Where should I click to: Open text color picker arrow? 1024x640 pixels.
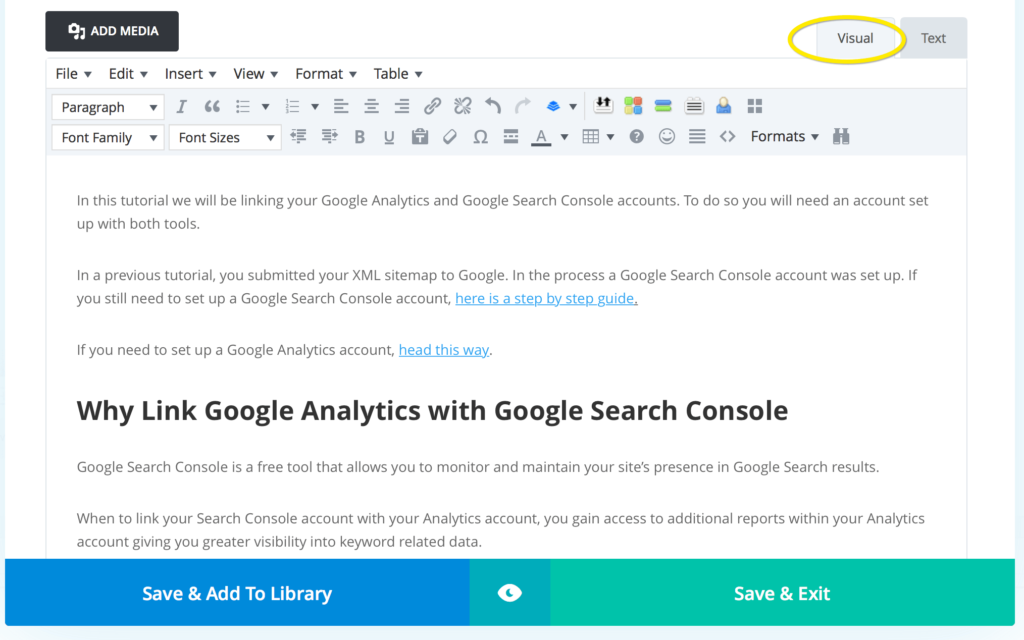[x=564, y=137]
